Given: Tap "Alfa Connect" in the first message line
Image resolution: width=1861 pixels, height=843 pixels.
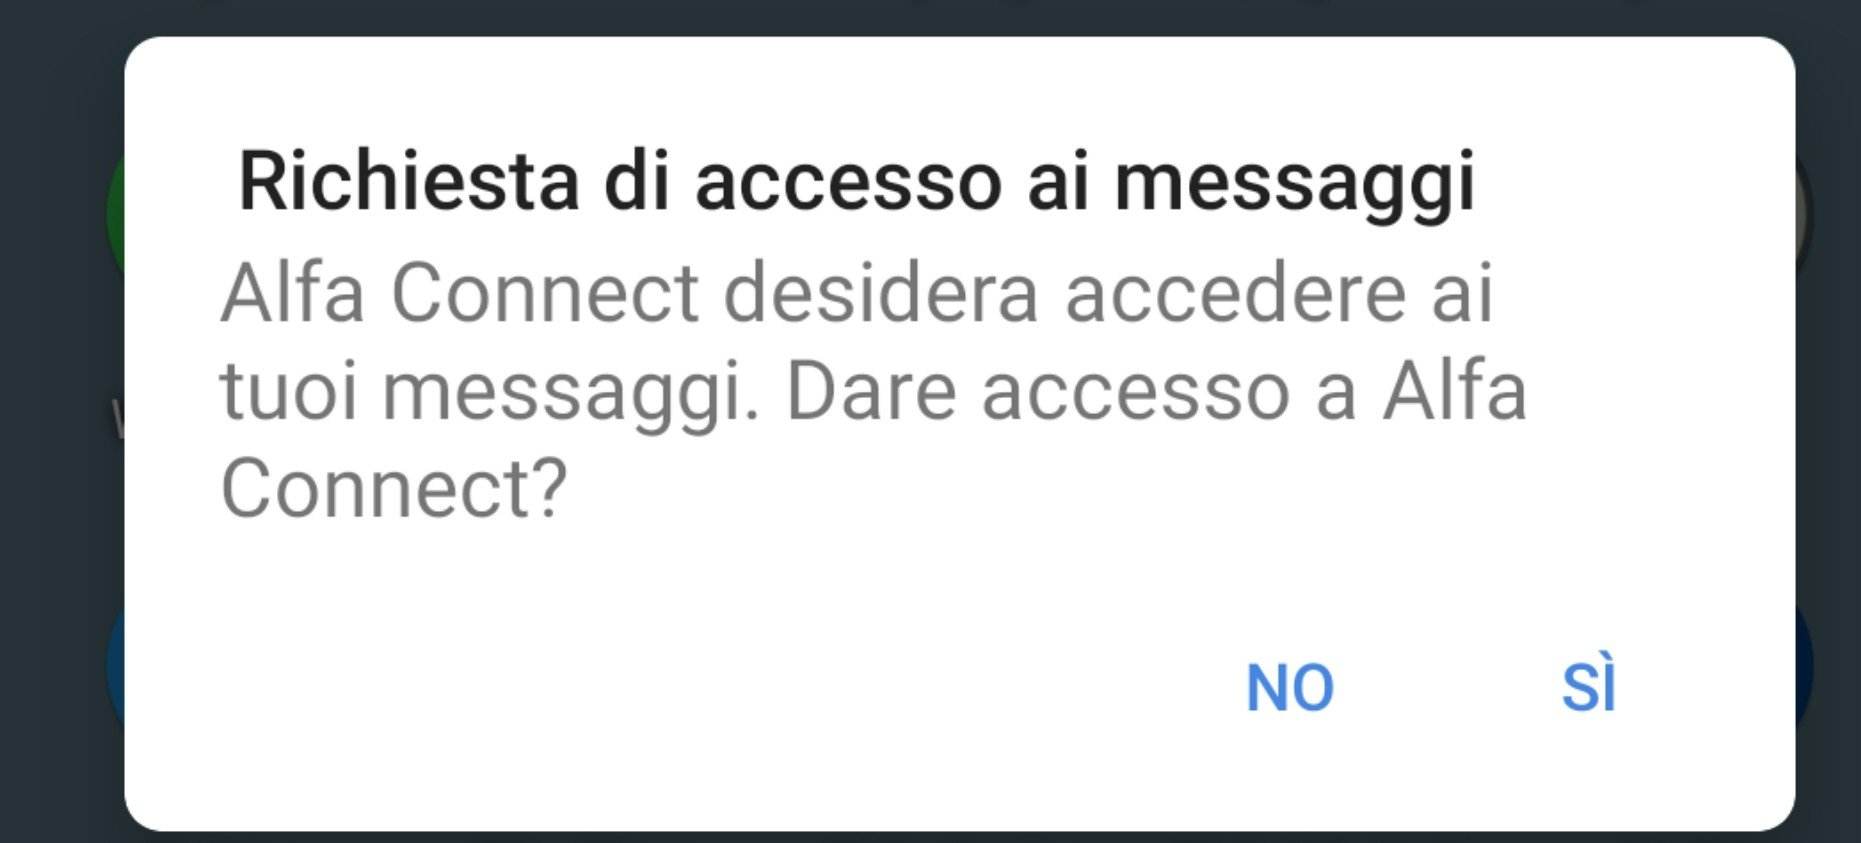Looking at the screenshot, I should tap(459, 293).
